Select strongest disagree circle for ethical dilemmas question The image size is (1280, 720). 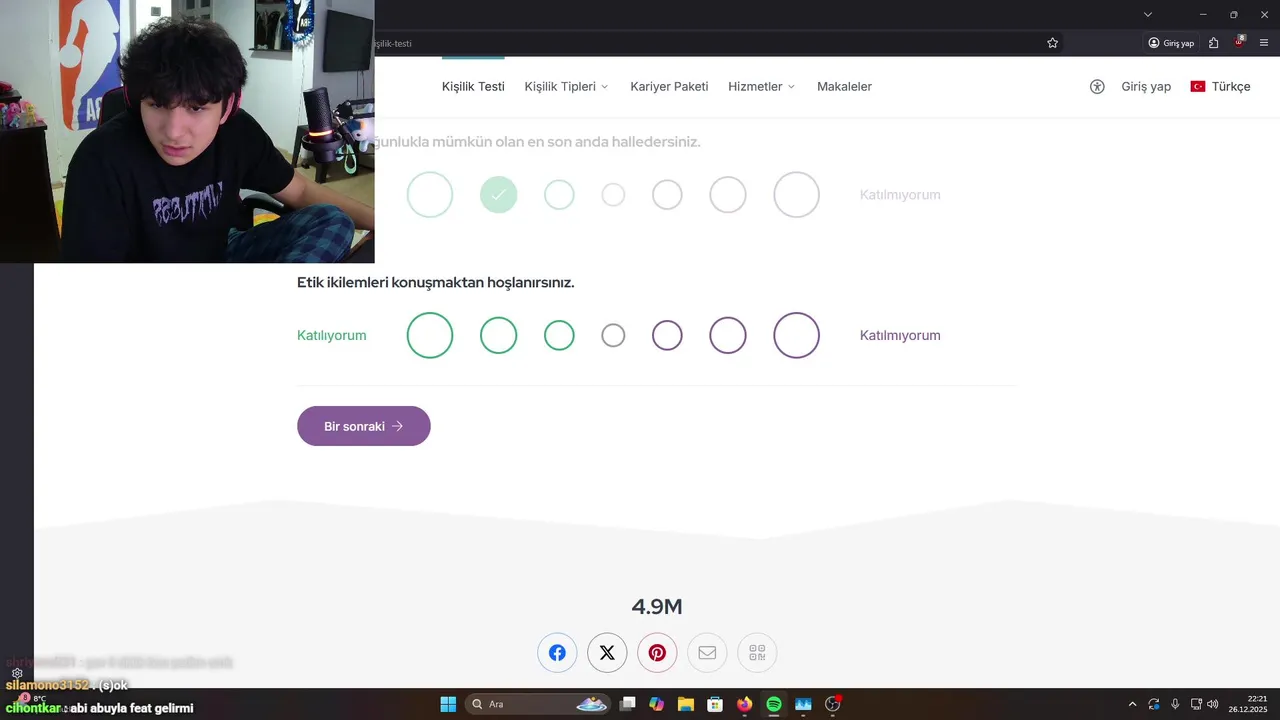[796, 335]
